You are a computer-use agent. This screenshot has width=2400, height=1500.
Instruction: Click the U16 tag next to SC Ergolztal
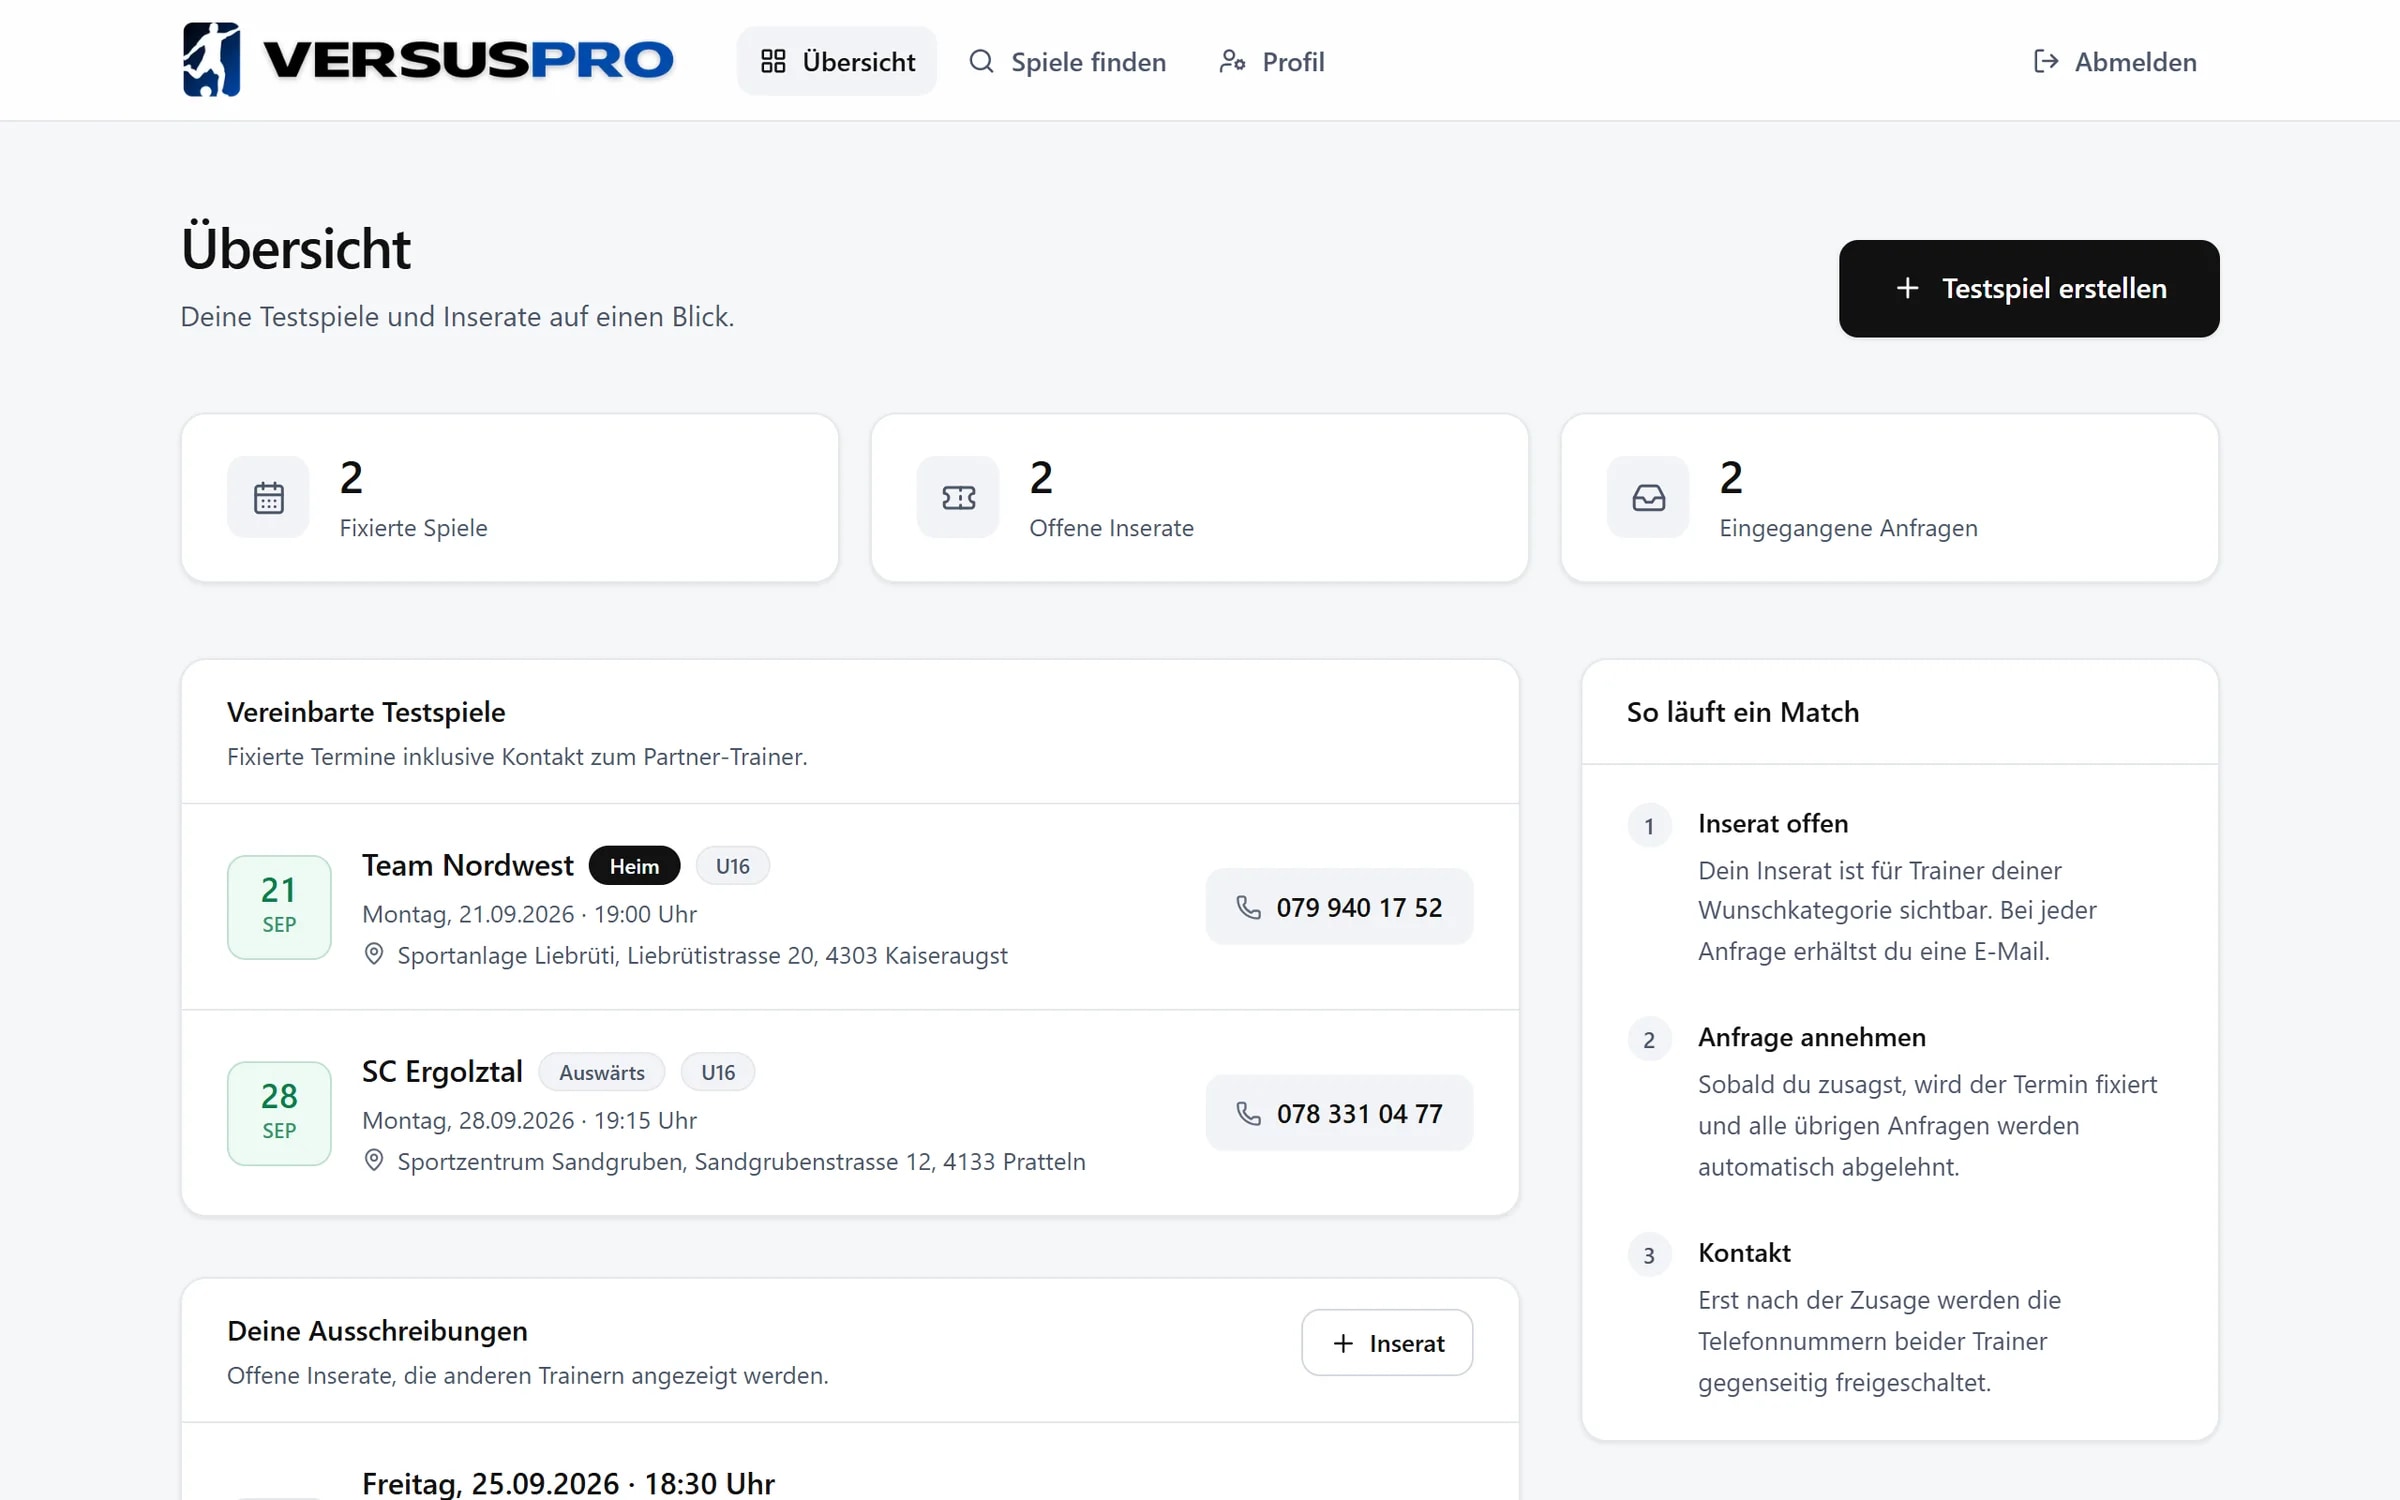718,1072
